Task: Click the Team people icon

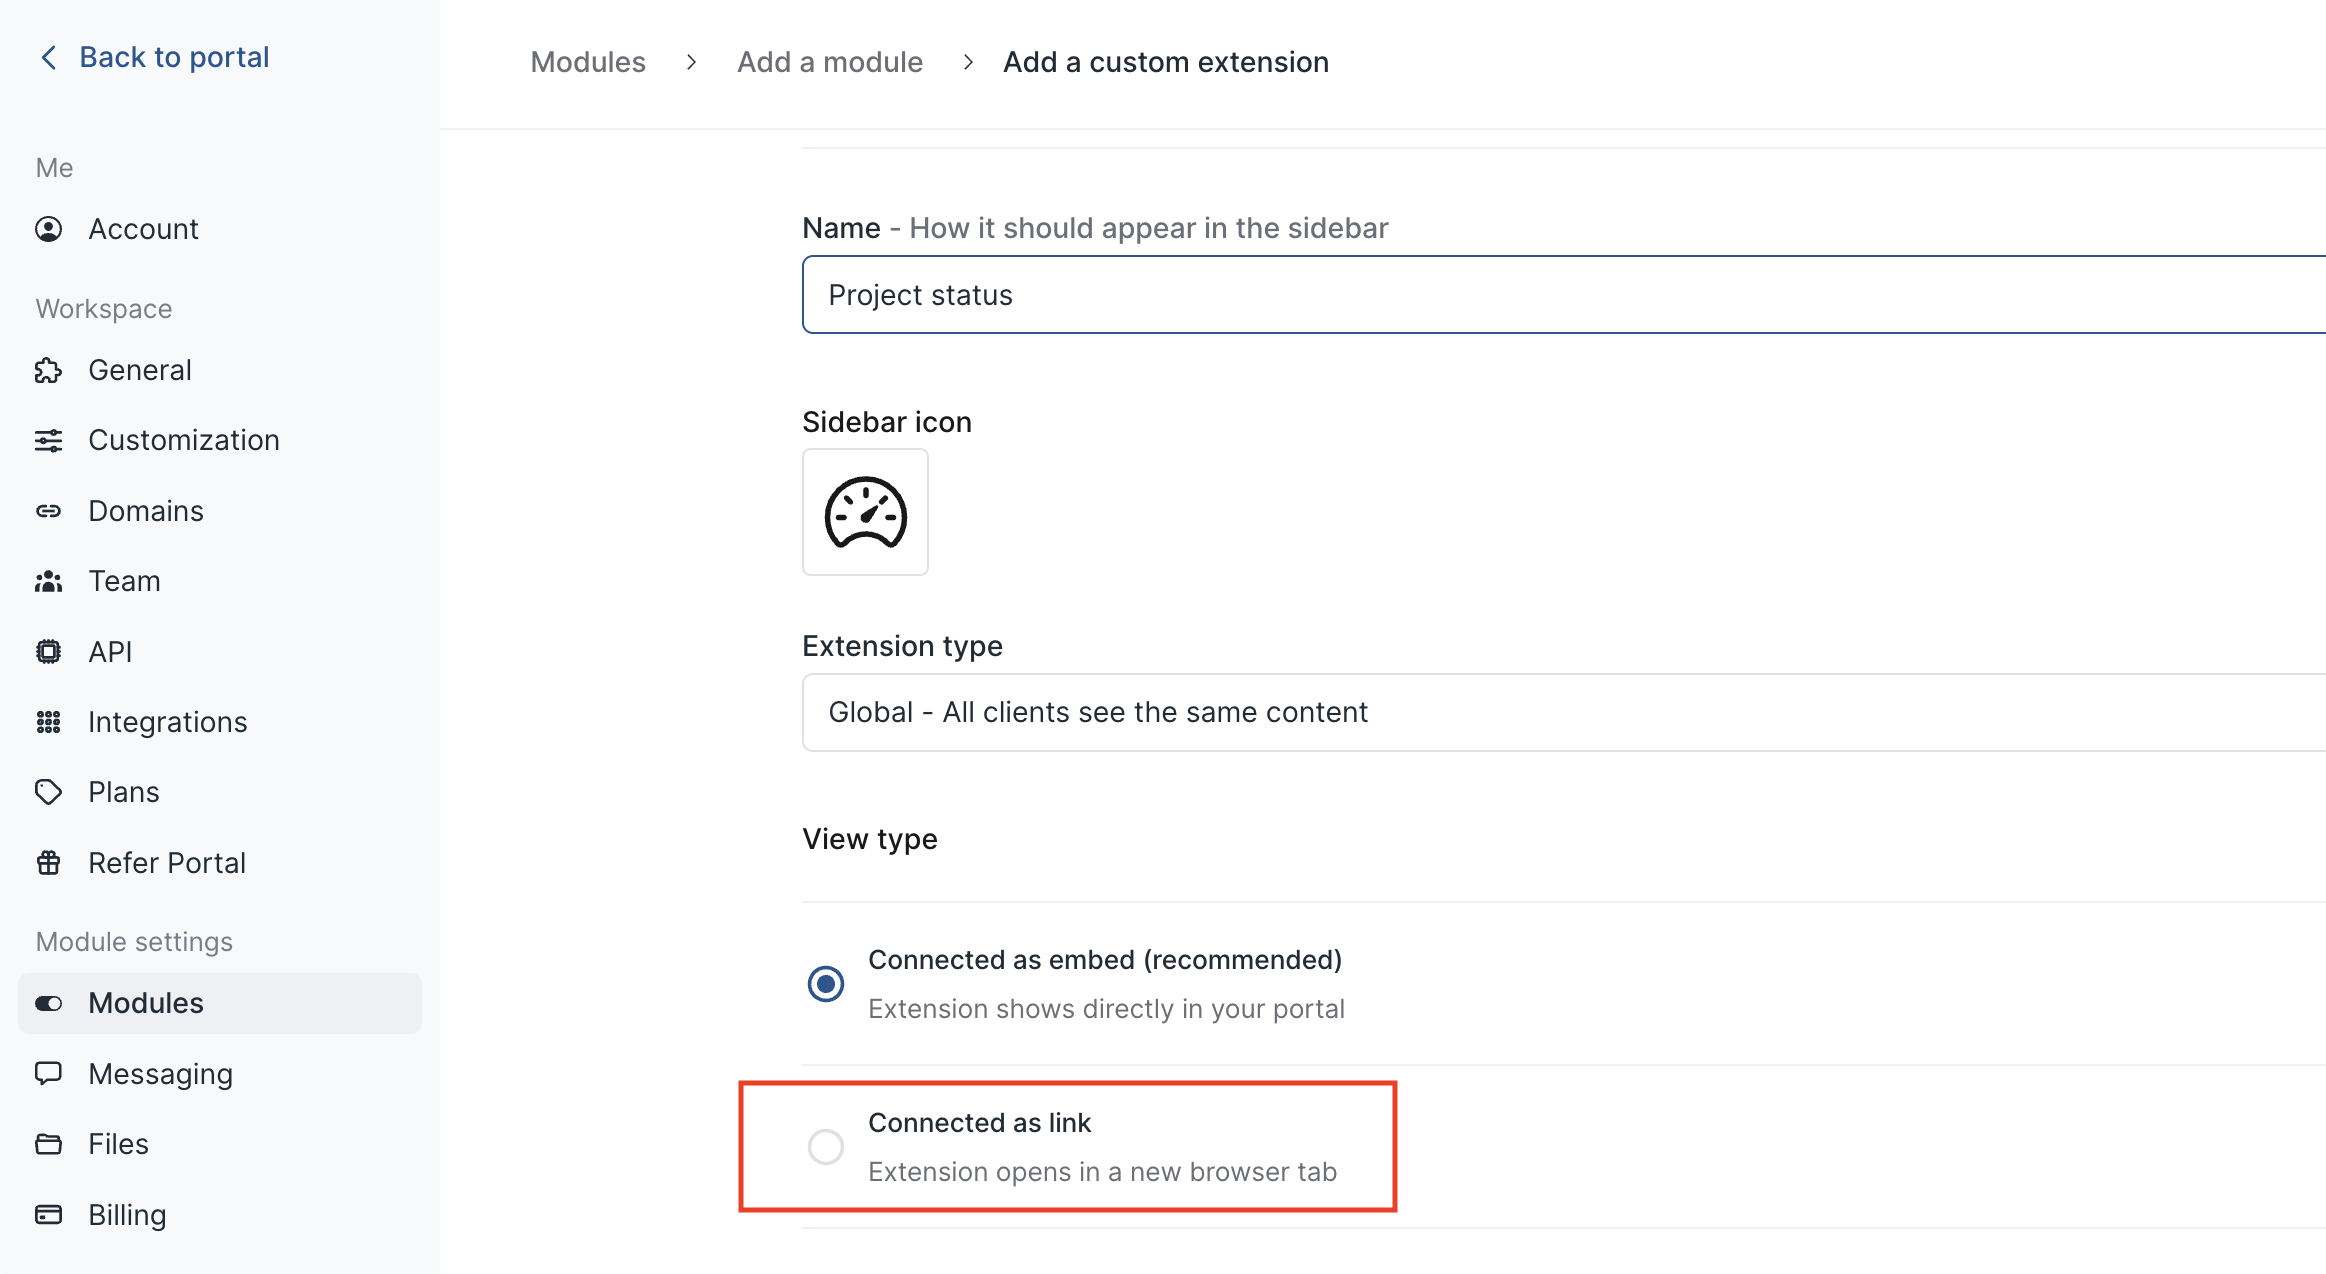Action: pos(48,581)
